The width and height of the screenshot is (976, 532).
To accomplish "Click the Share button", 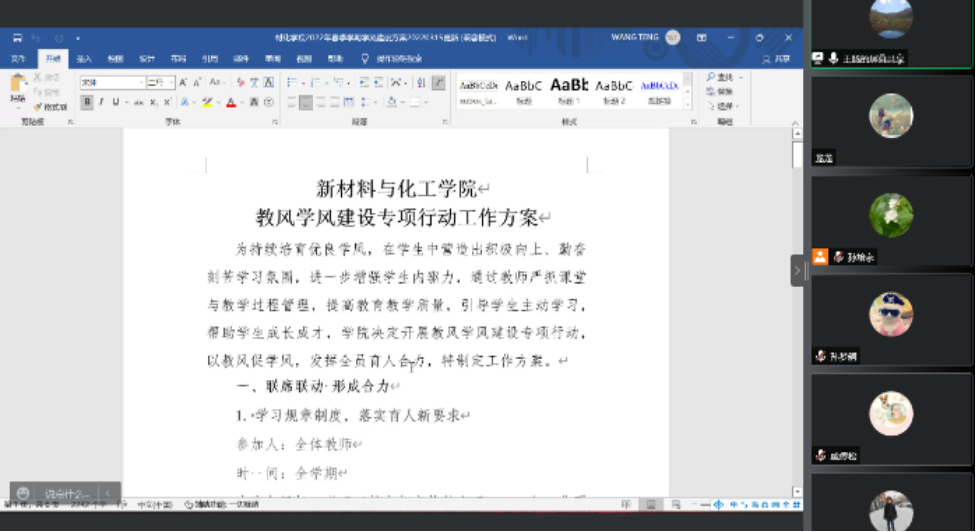I will coord(776,59).
